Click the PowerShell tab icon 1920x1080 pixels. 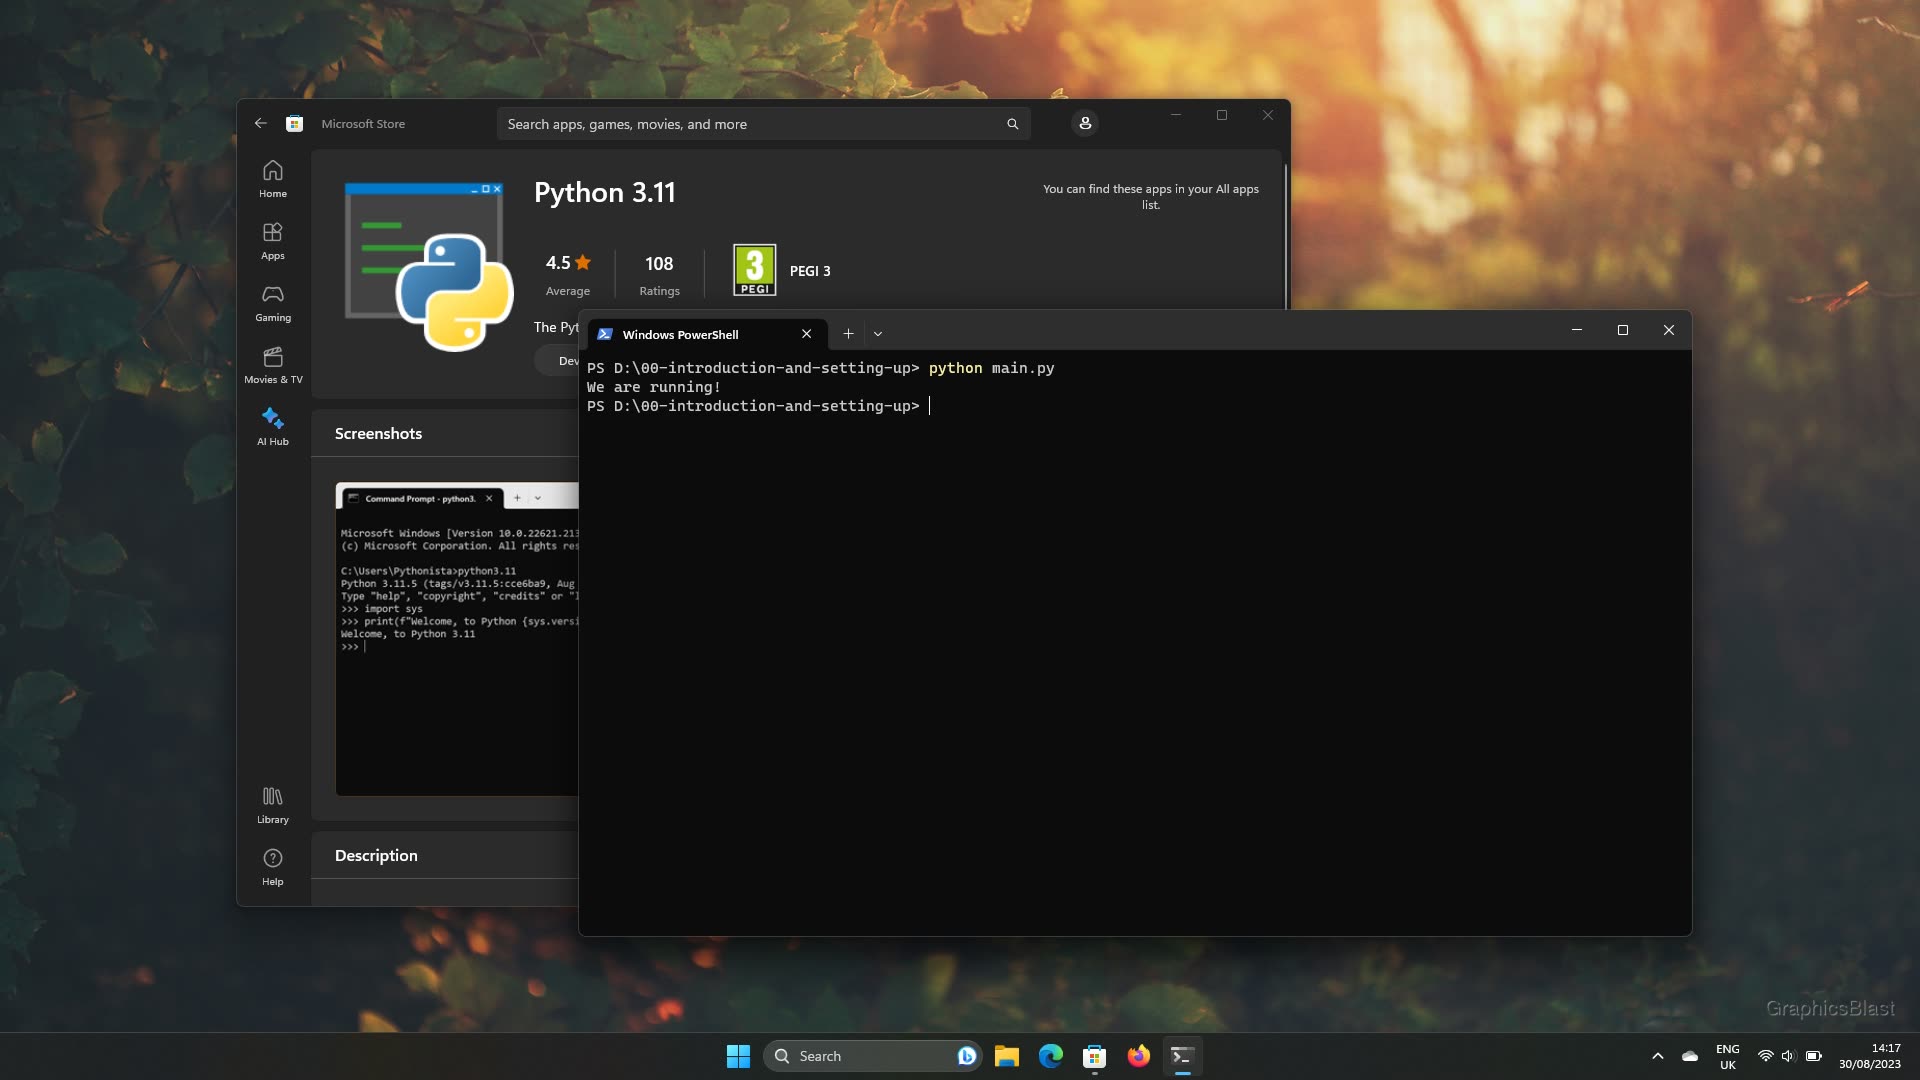604,334
